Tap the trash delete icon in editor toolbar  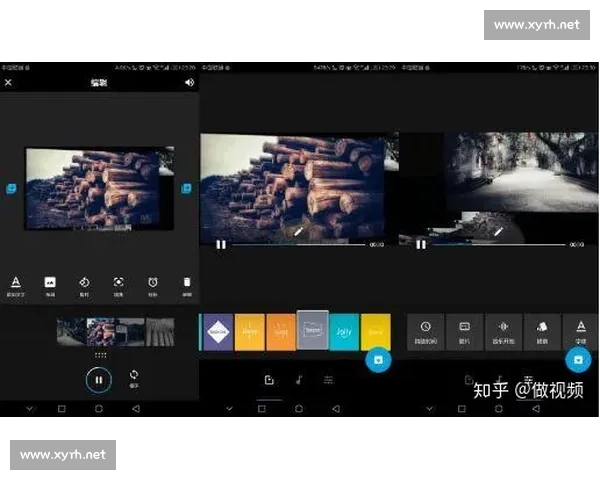coord(186,285)
